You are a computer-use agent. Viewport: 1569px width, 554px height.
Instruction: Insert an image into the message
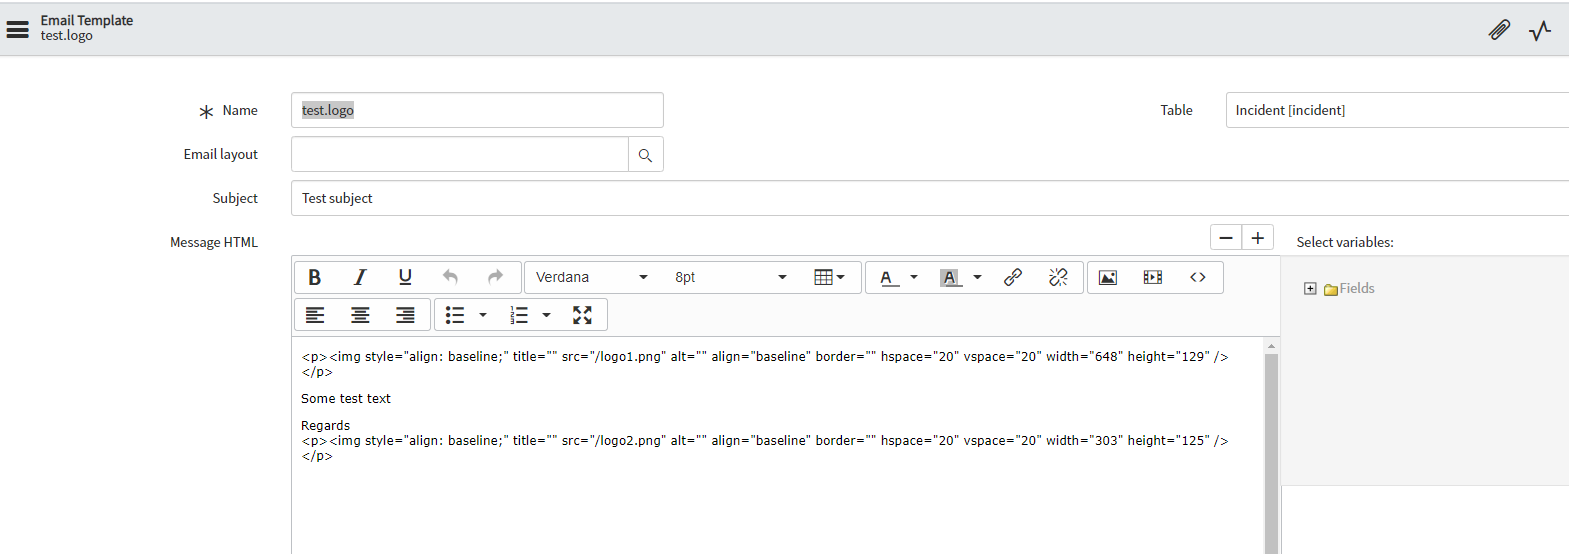(1108, 277)
